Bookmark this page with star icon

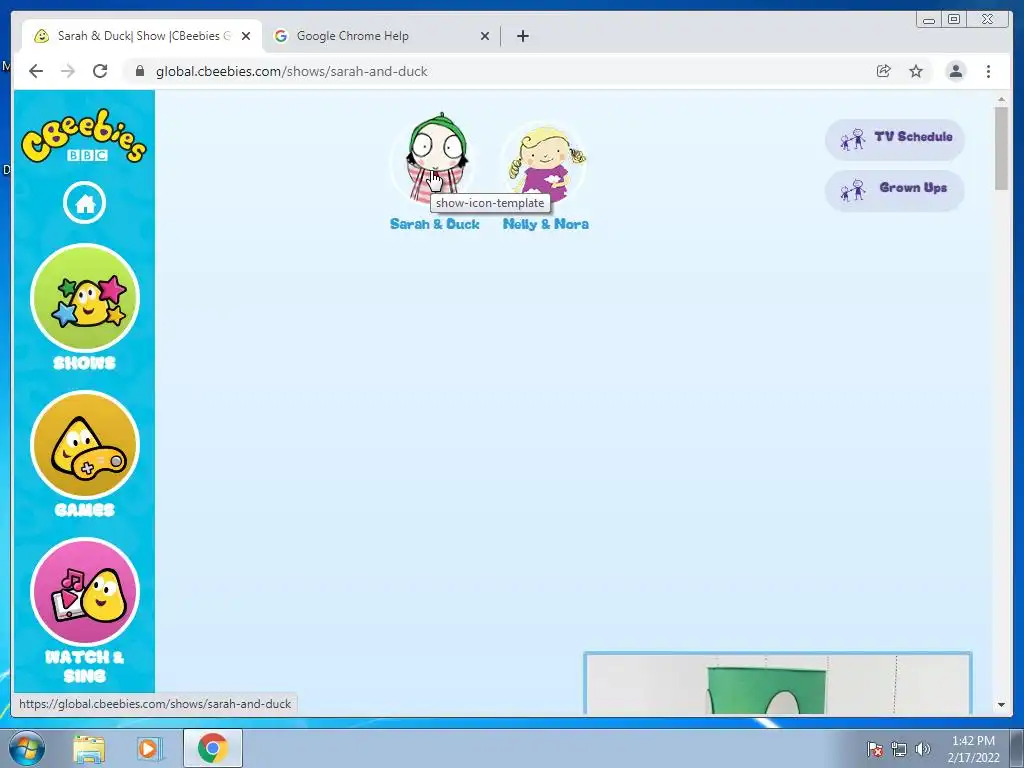[916, 71]
